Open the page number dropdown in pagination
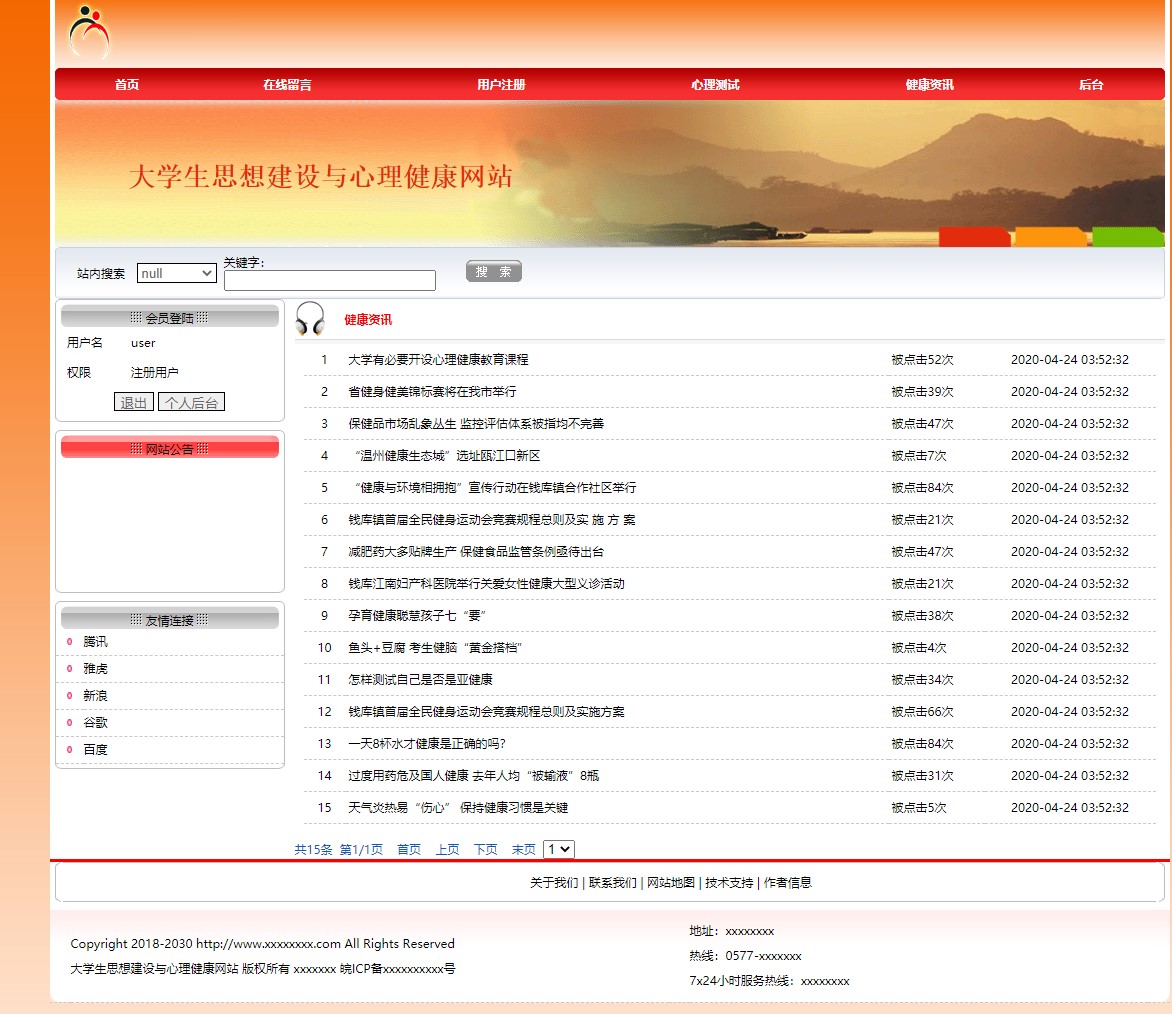1172x1014 pixels. (557, 849)
